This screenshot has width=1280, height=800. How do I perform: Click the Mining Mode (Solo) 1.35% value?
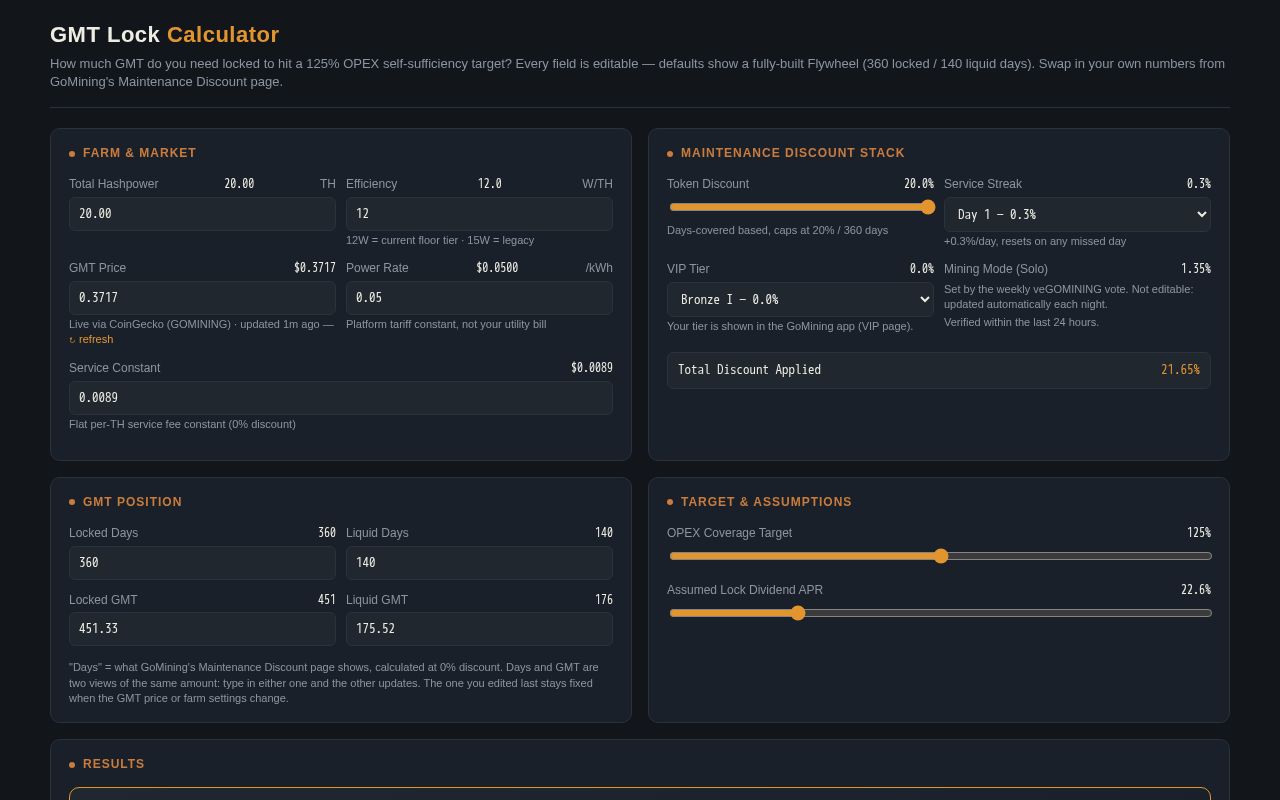point(1196,269)
